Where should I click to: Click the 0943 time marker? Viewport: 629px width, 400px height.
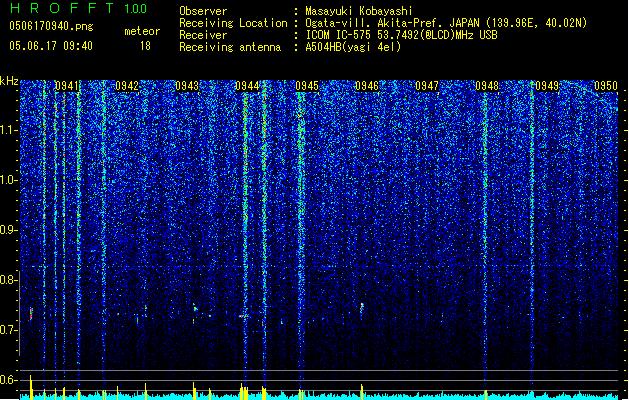(x=187, y=86)
